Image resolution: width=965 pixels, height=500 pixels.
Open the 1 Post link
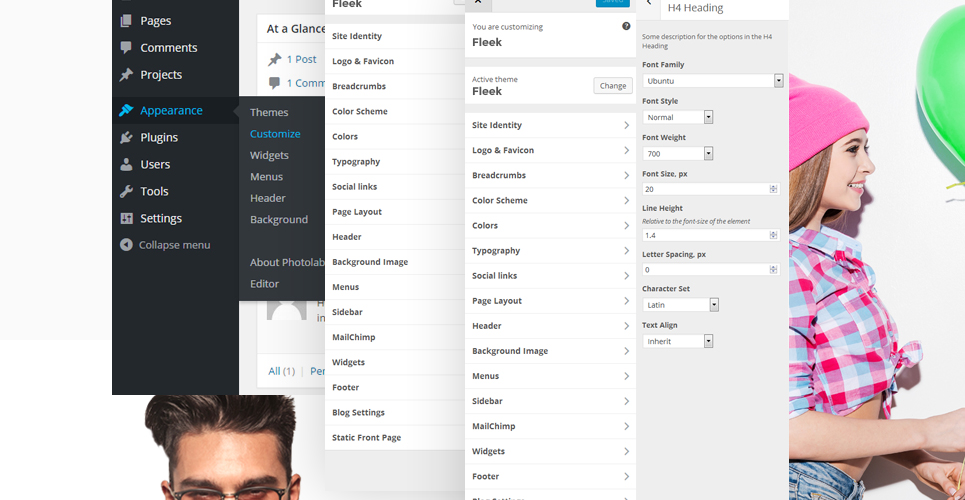[x=302, y=59]
